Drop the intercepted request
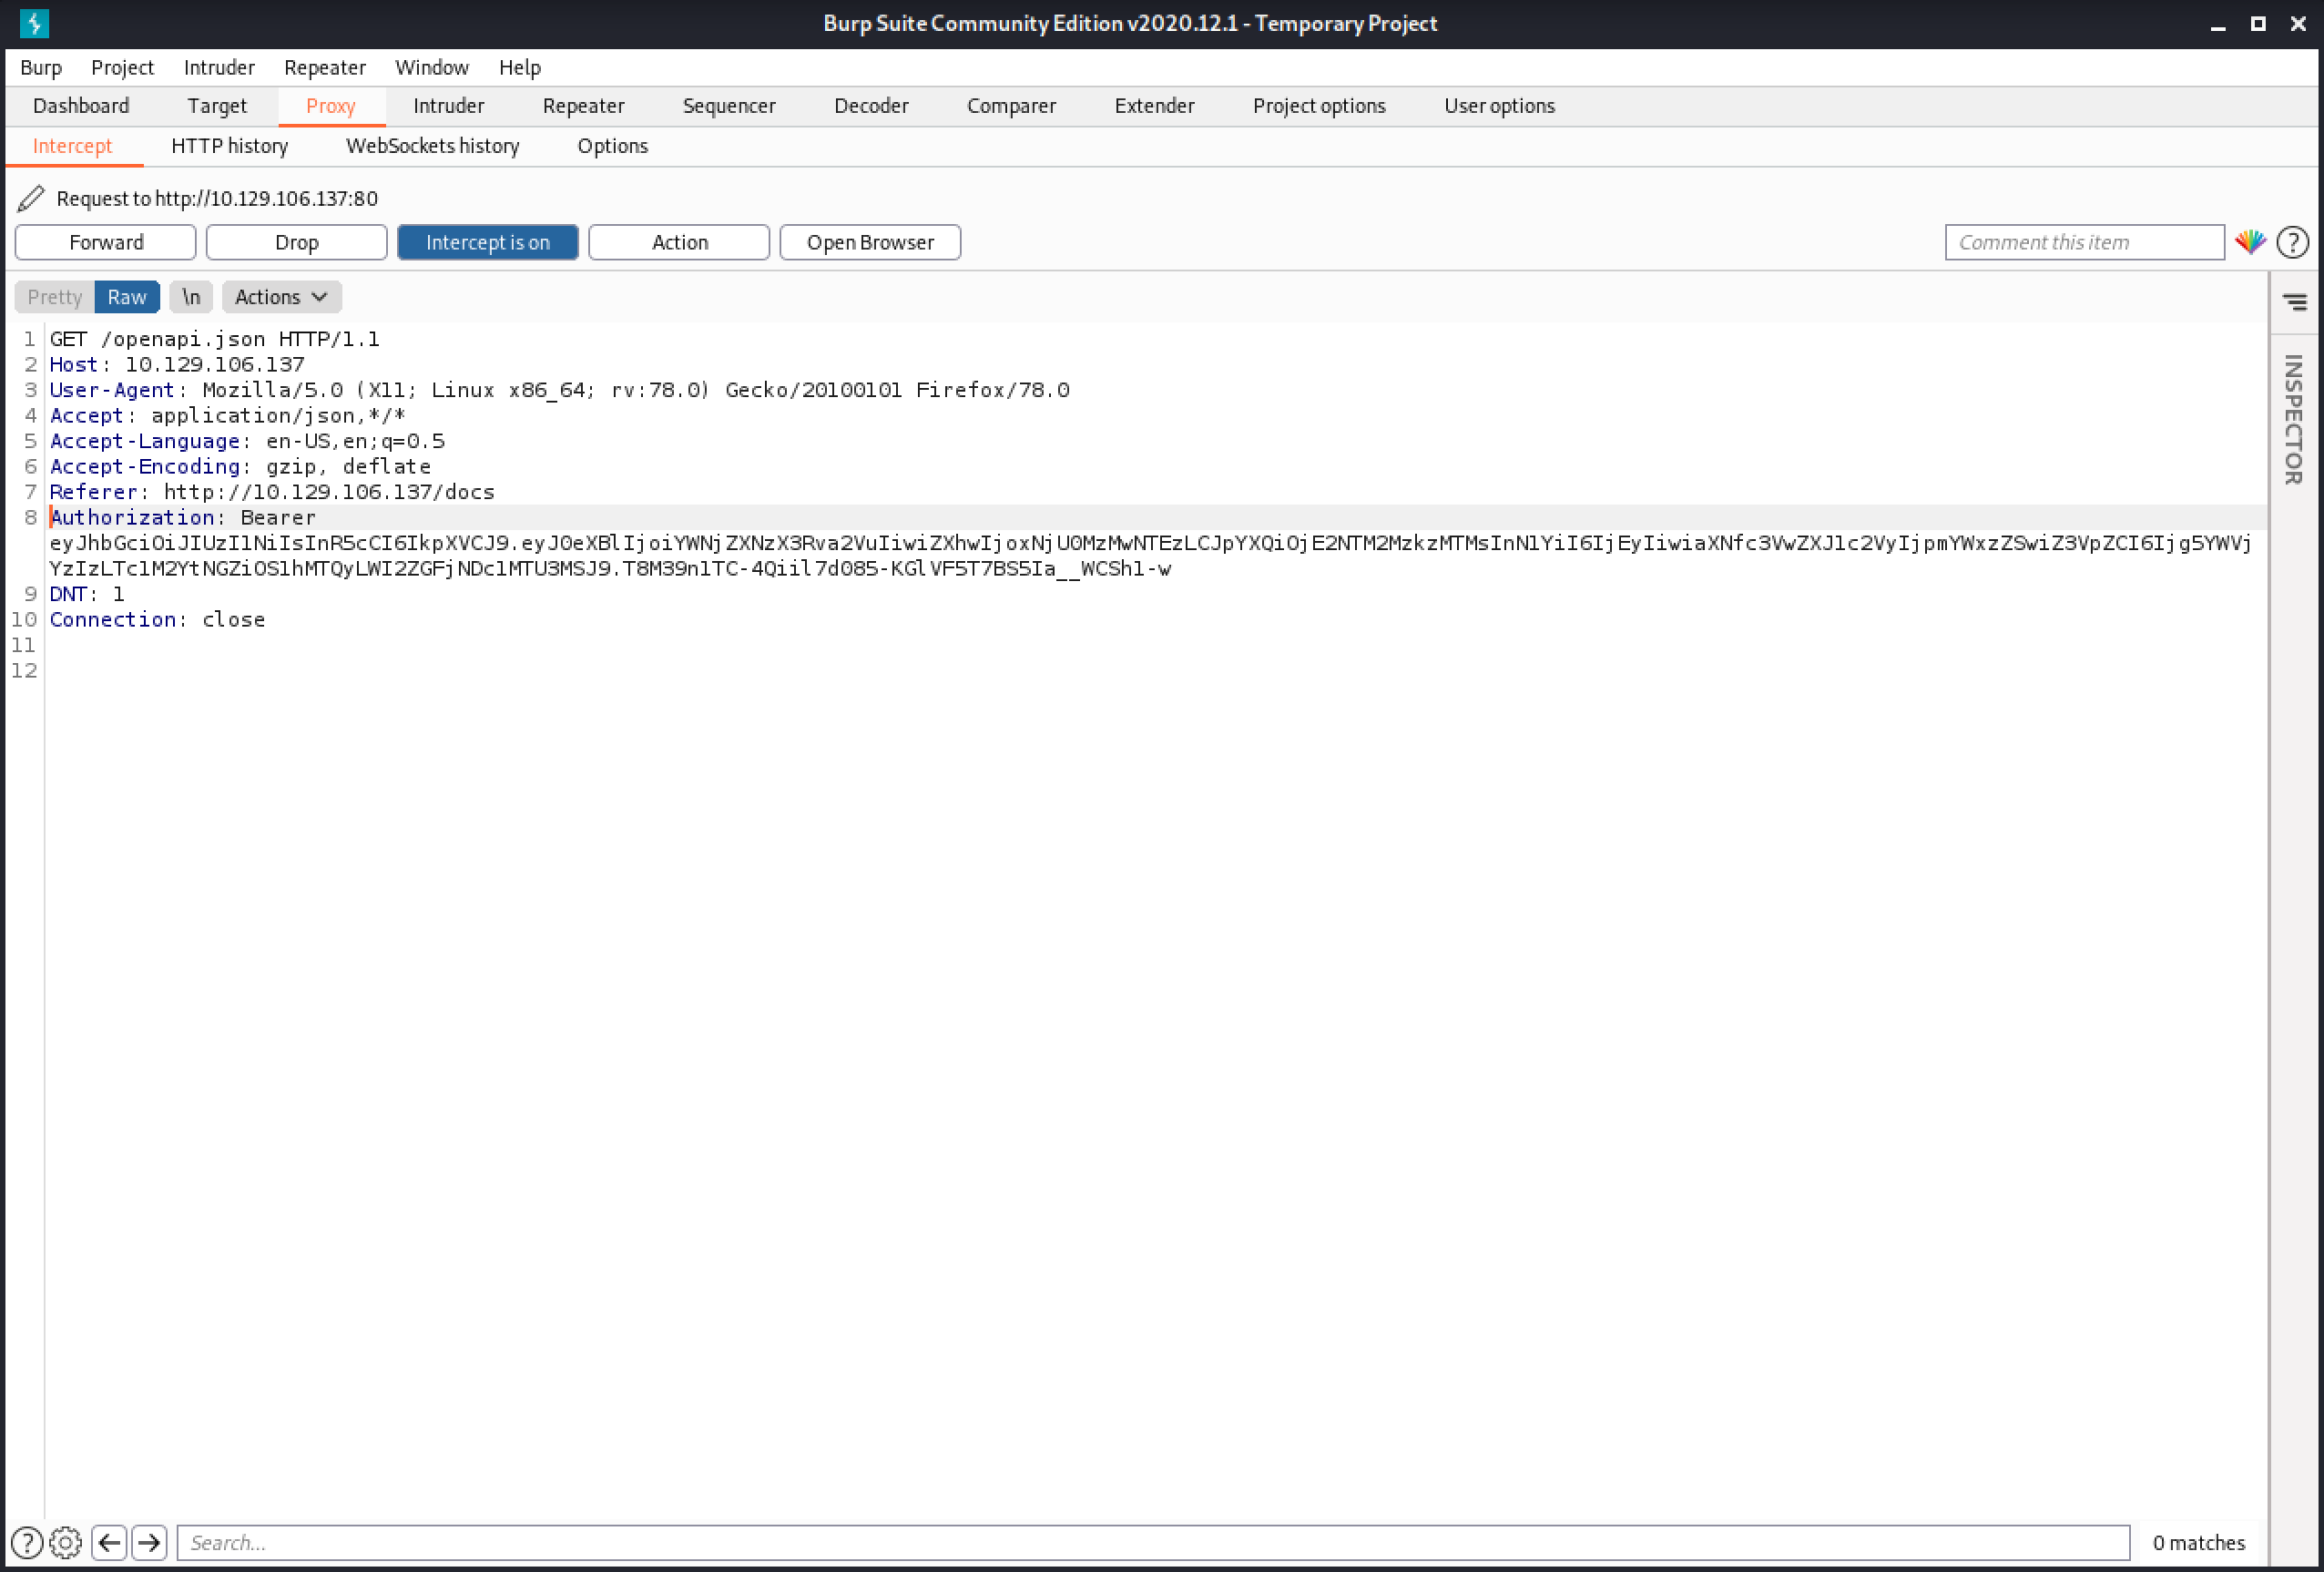This screenshot has height=1572, width=2324. [x=297, y=242]
